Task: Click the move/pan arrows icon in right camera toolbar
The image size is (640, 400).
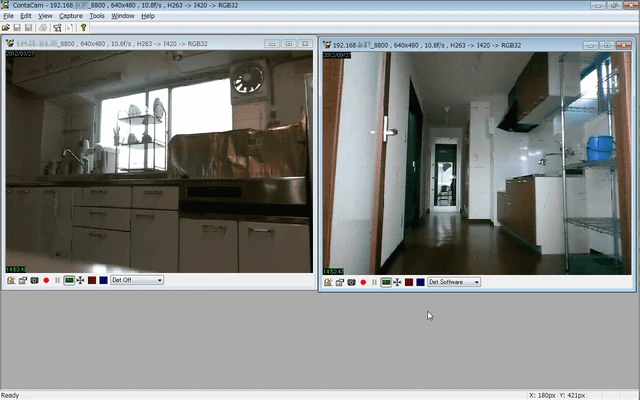Action: pyautogui.click(x=397, y=282)
